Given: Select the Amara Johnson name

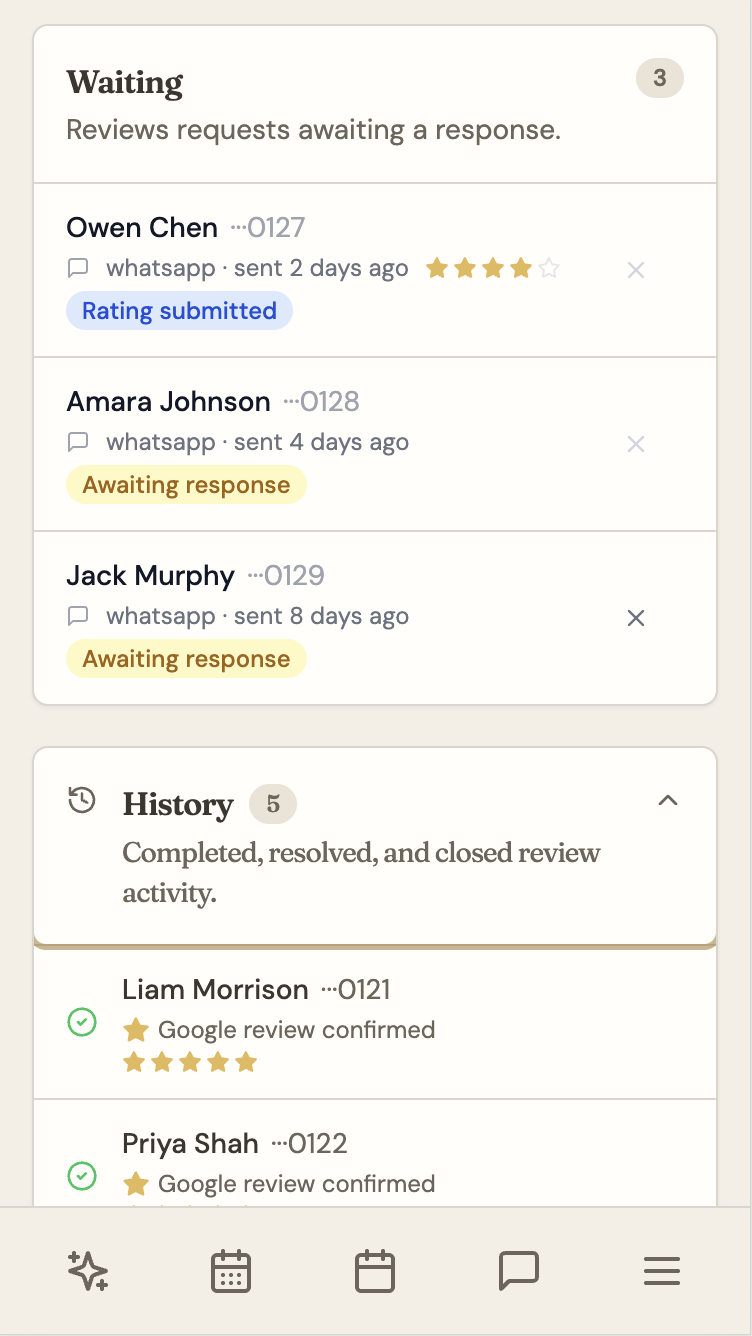Looking at the screenshot, I should click(x=169, y=402).
